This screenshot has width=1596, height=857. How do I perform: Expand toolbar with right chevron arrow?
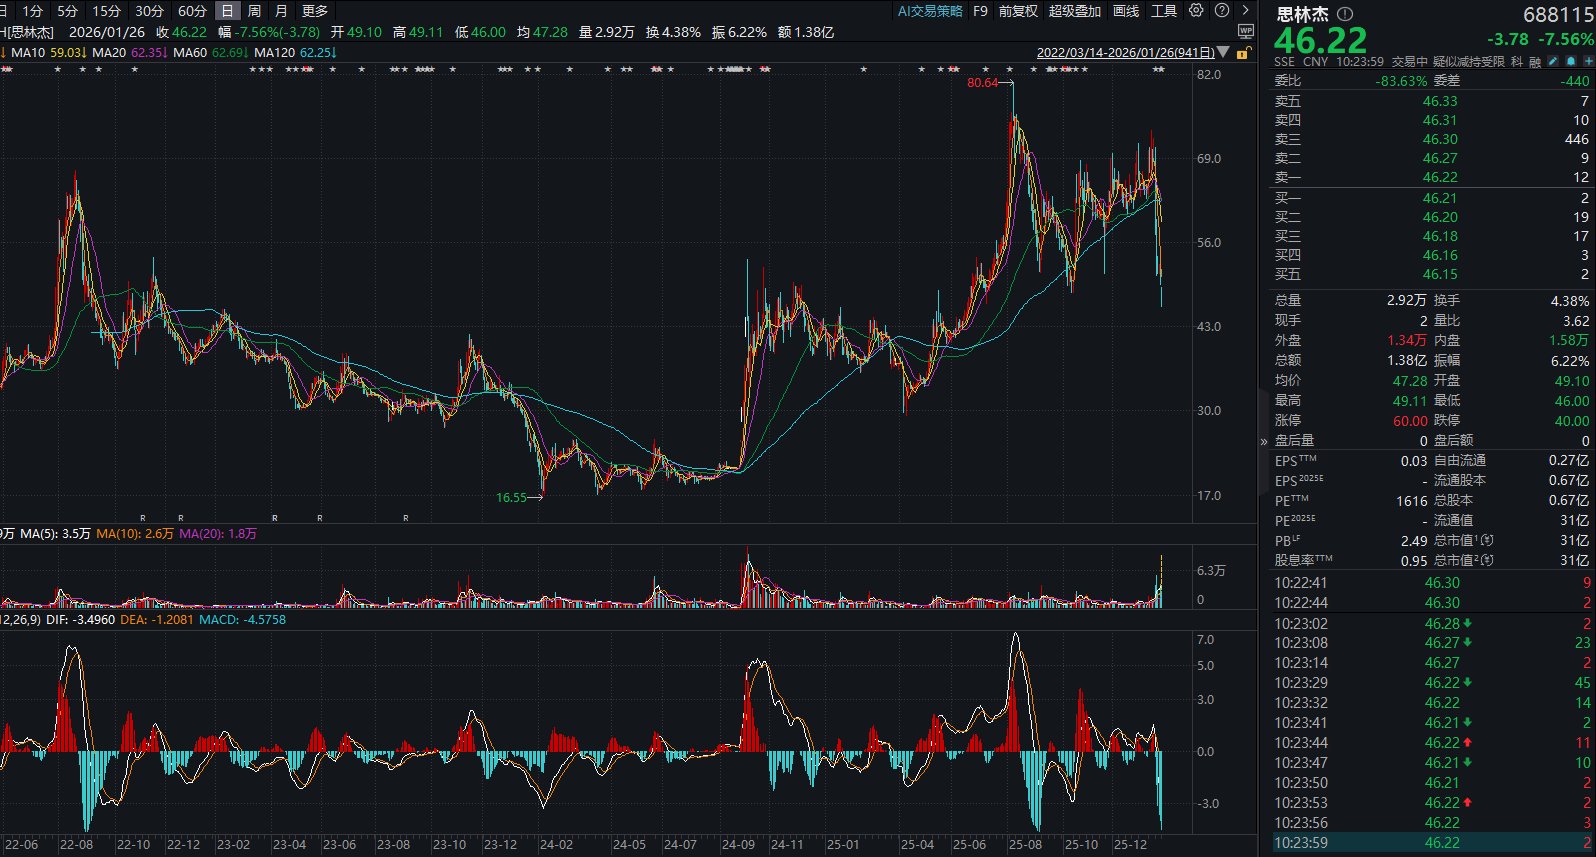coord(1246,11)
